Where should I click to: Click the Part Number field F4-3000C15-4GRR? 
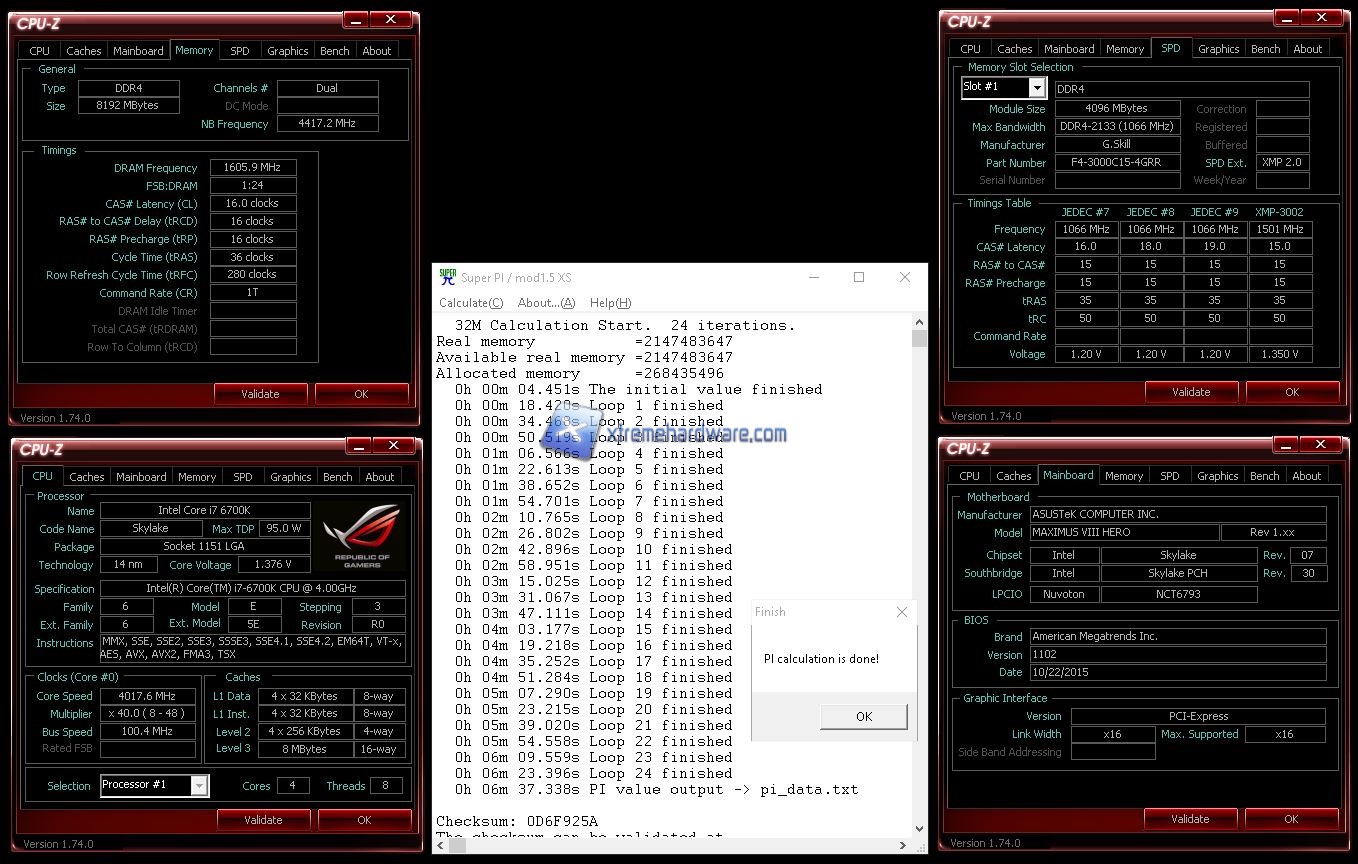point(1116,162)
